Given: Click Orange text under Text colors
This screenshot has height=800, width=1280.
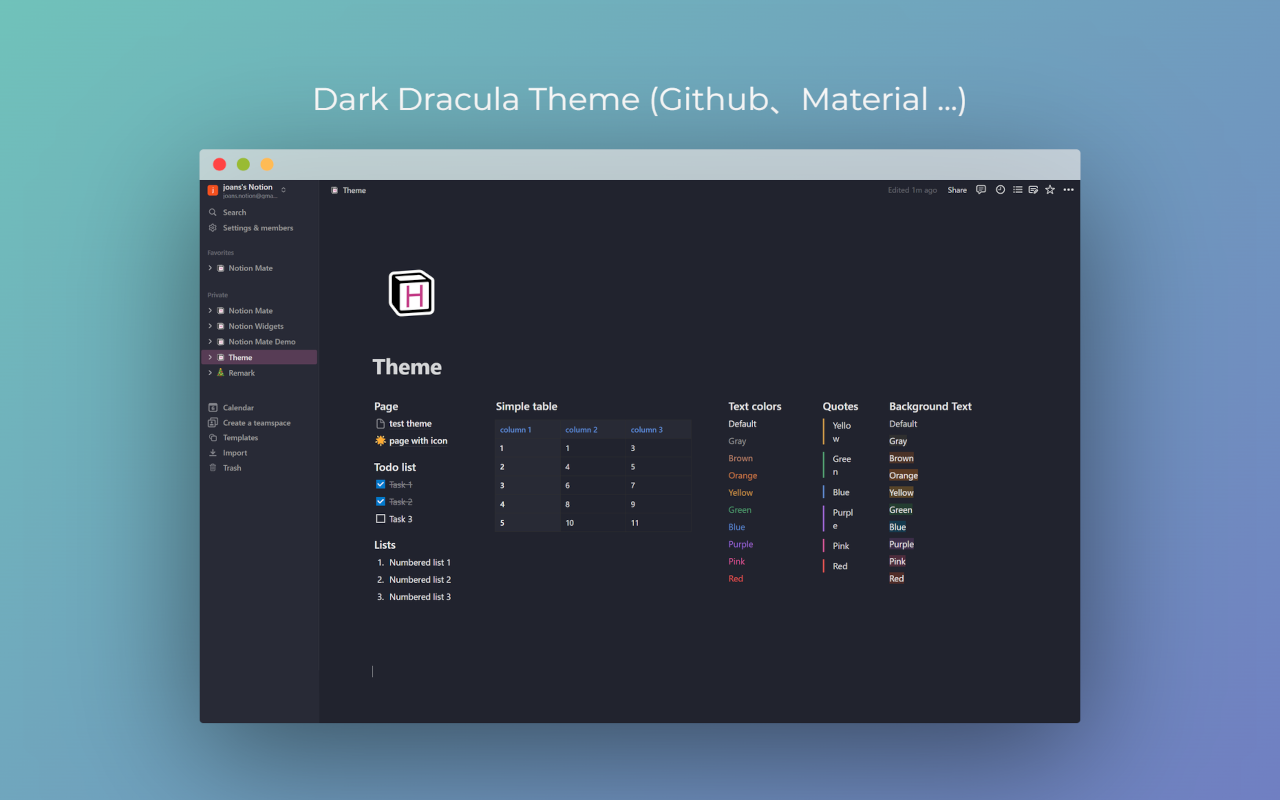Looking at the screenshot, I should pos(743,476).
